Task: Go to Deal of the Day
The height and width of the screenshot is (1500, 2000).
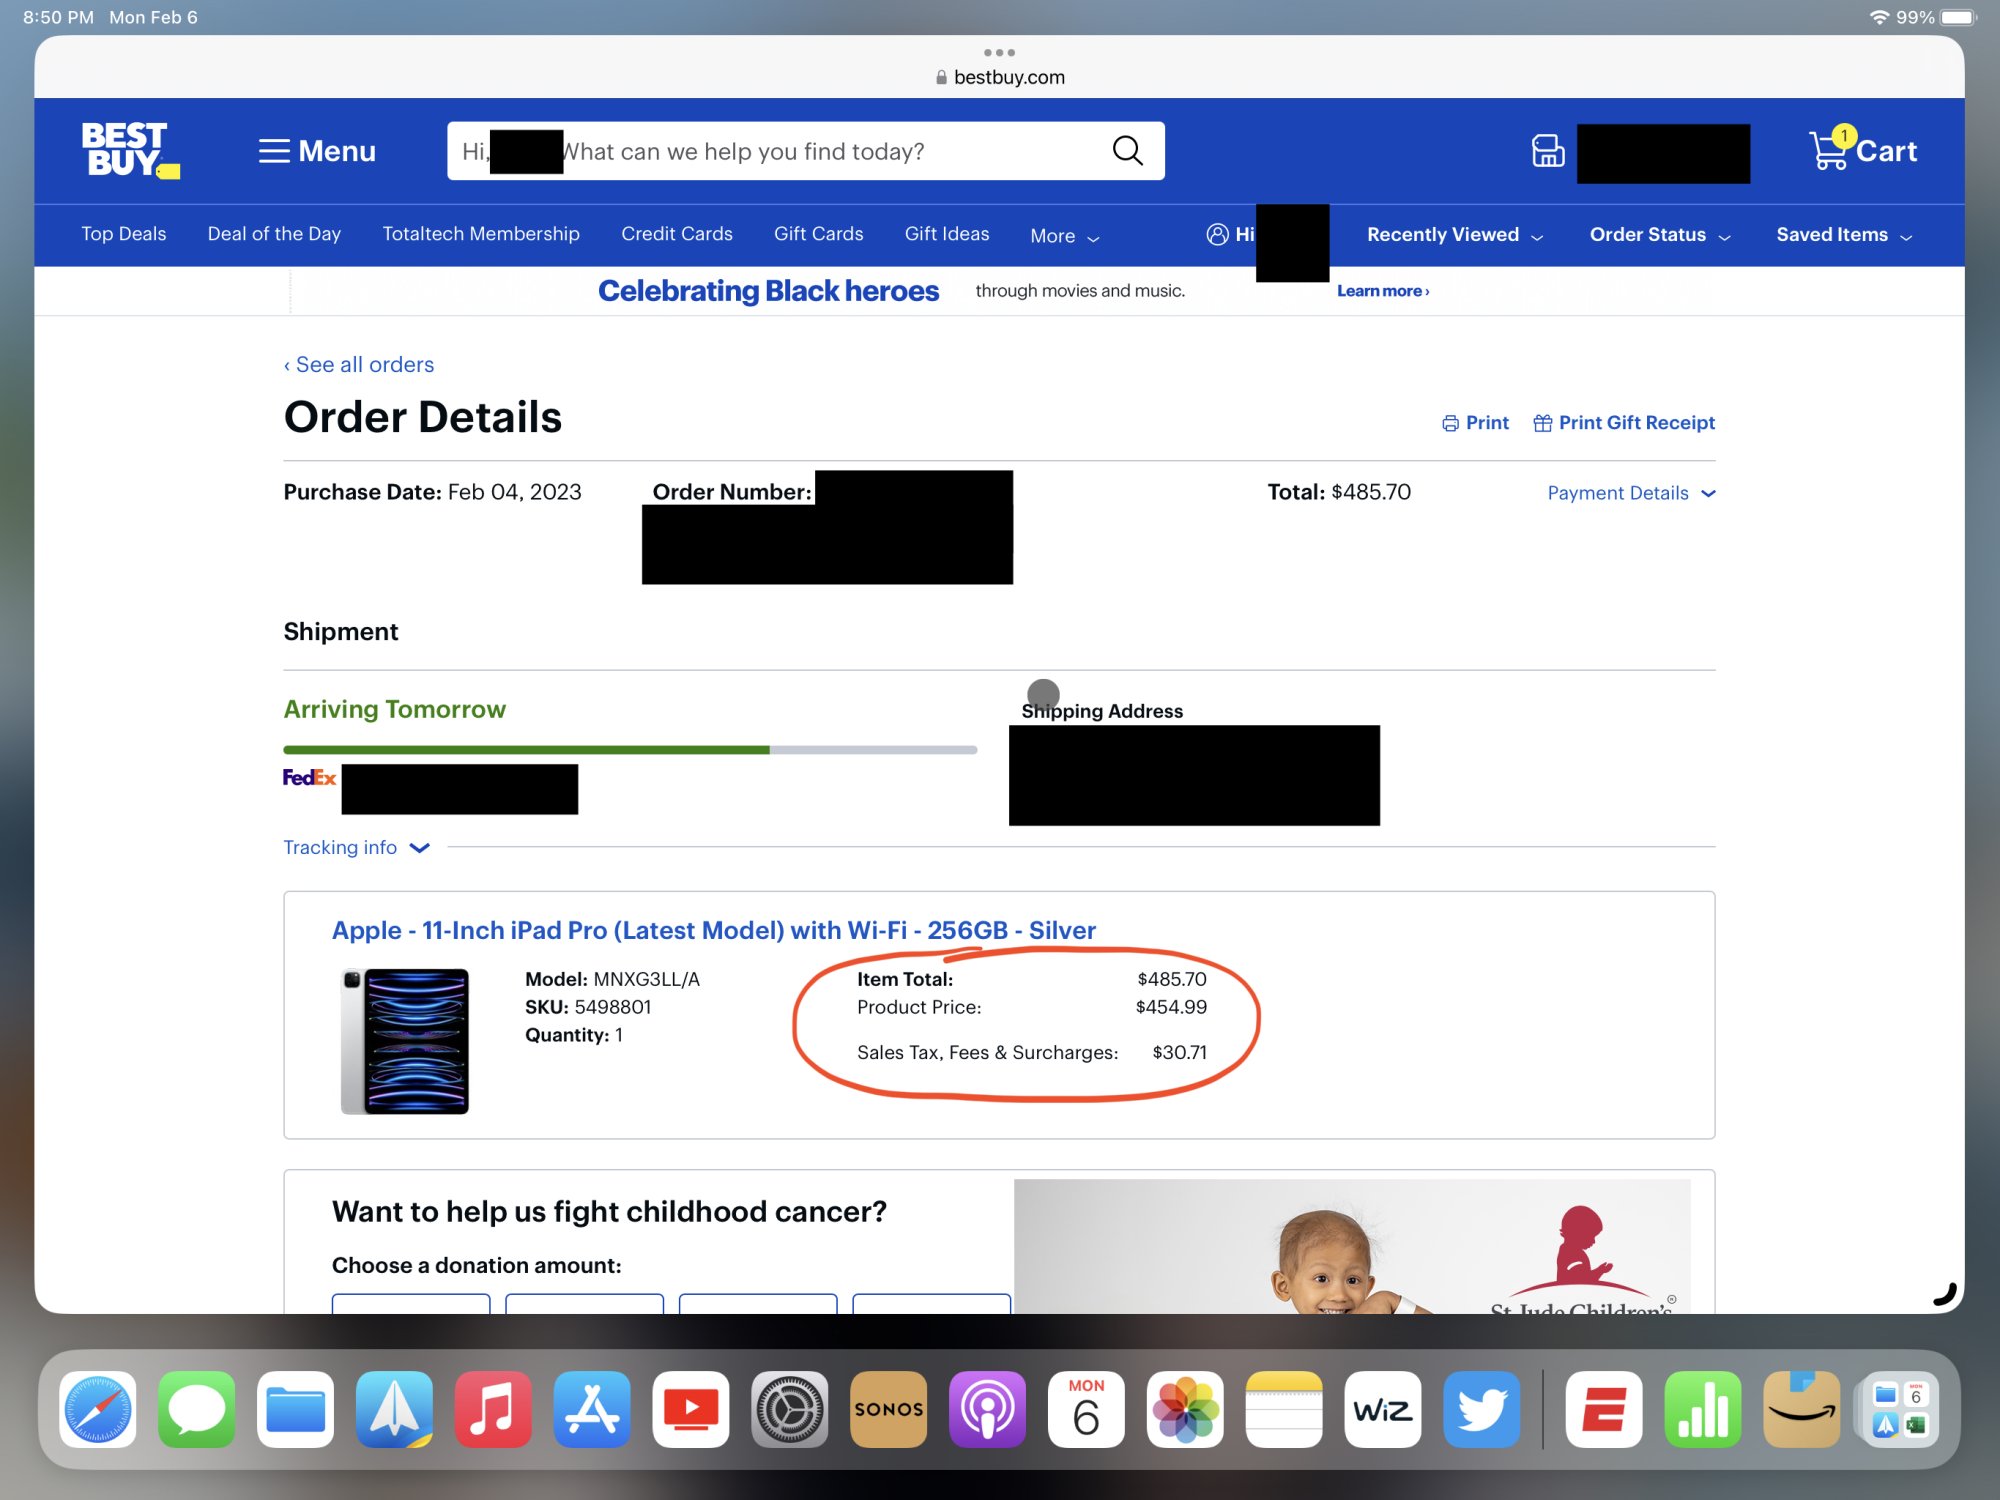Action: tap(274, 234)
